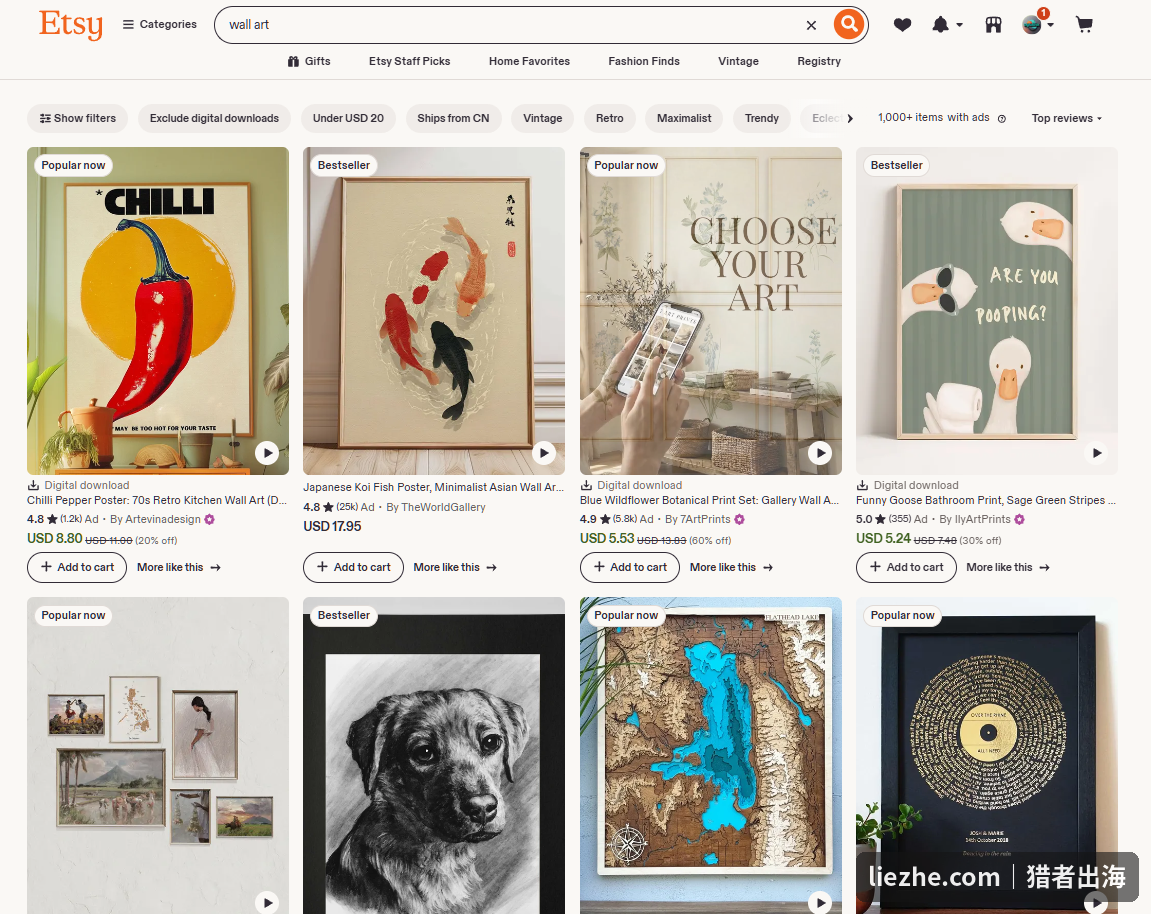Open the framed gallery wall set image
Image resolution: width=1151 pixels, height=914 pixels.
point(158,755)
